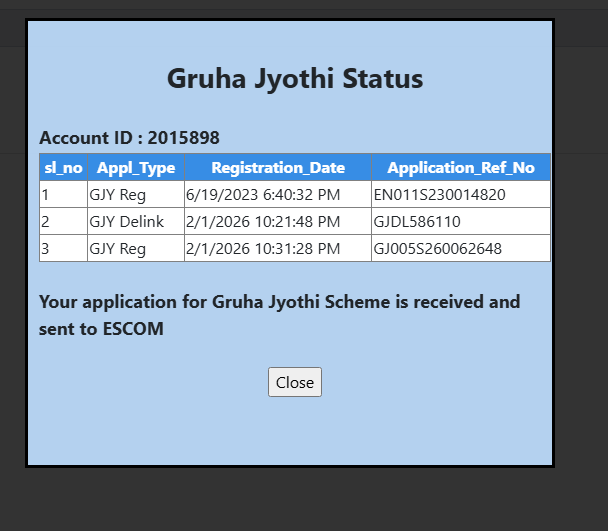Click the GJY Delink cell
This screenshot has width=608, height=531.
pyautogui.click(x=136, y=221)
